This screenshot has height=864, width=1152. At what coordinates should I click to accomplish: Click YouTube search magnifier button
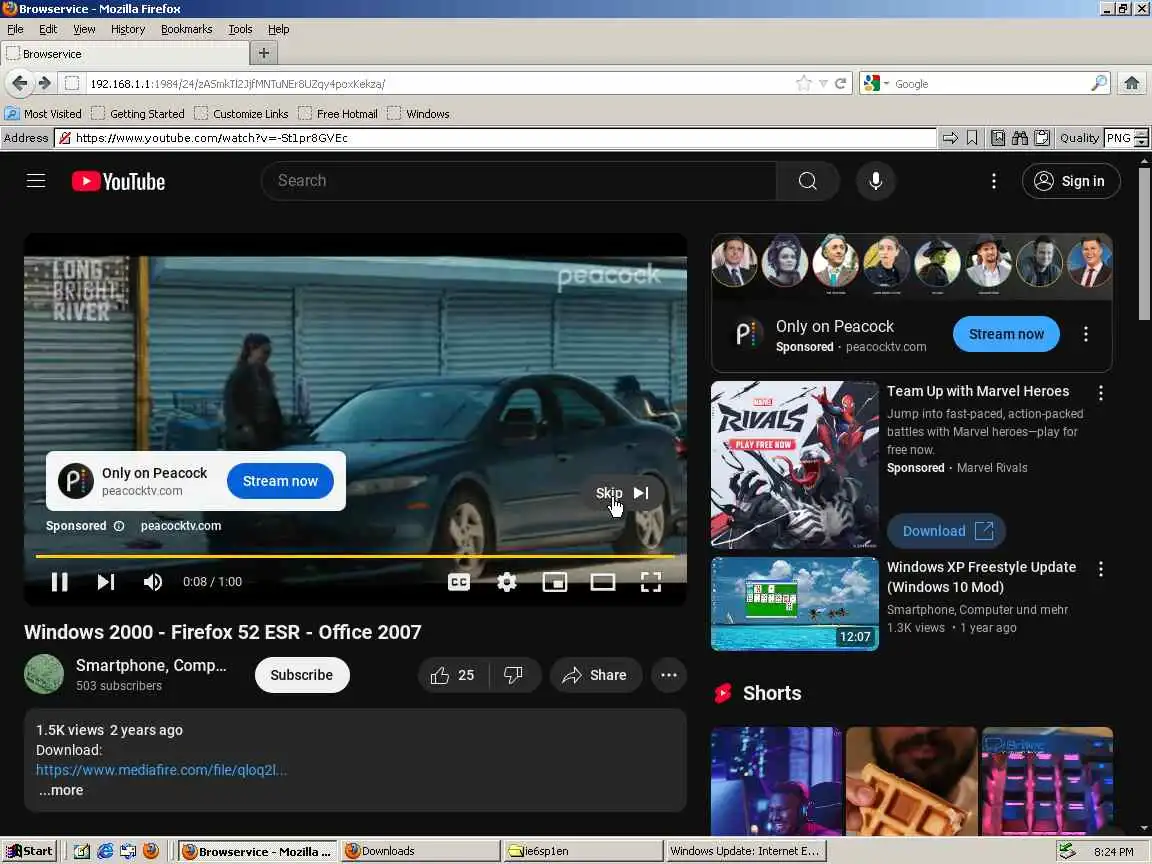807,181
